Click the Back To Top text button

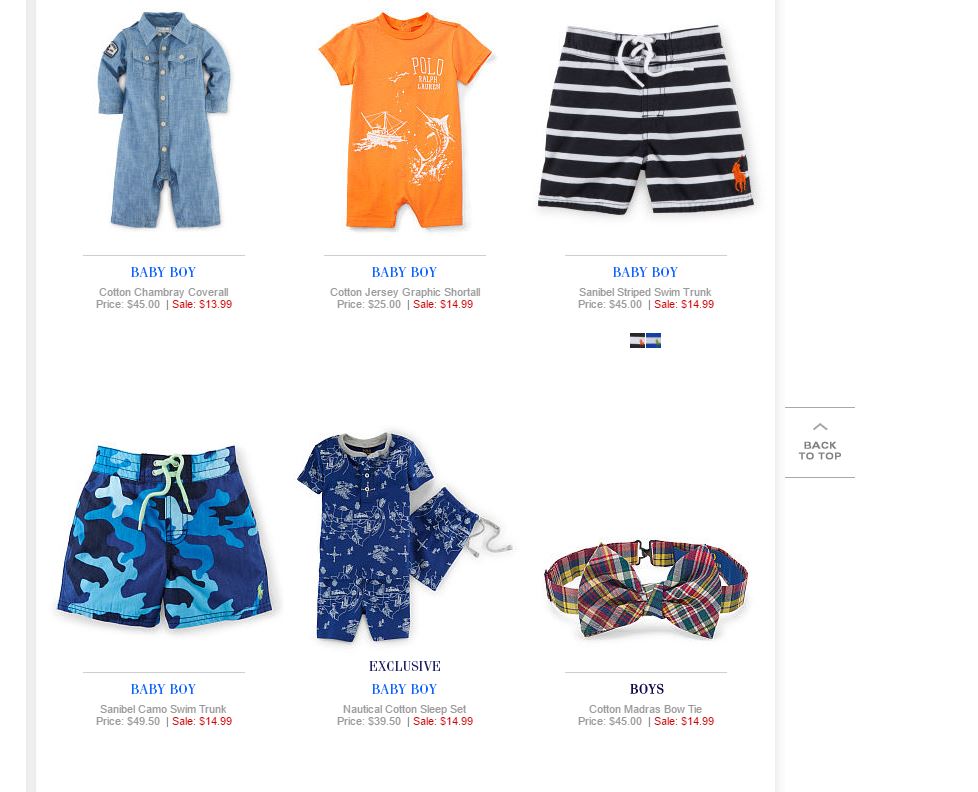tap(820, 450)
